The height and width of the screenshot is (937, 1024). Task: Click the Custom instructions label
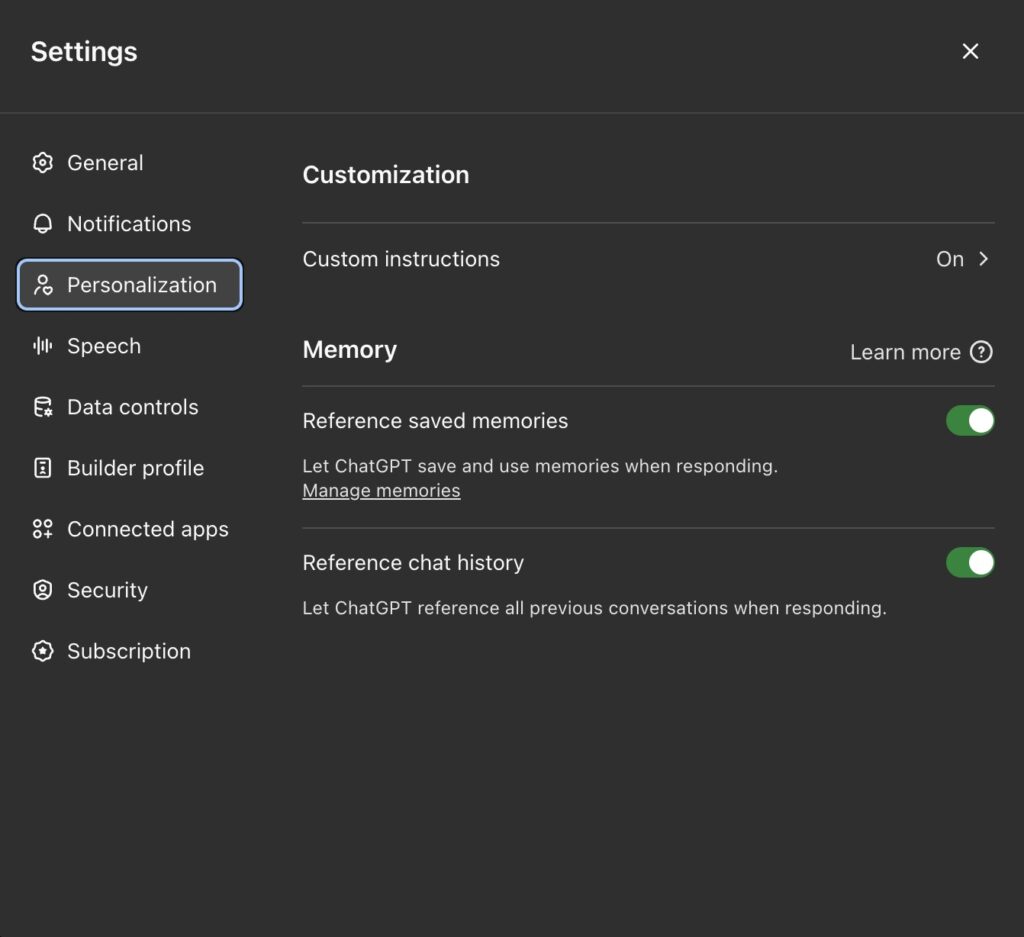401,259
